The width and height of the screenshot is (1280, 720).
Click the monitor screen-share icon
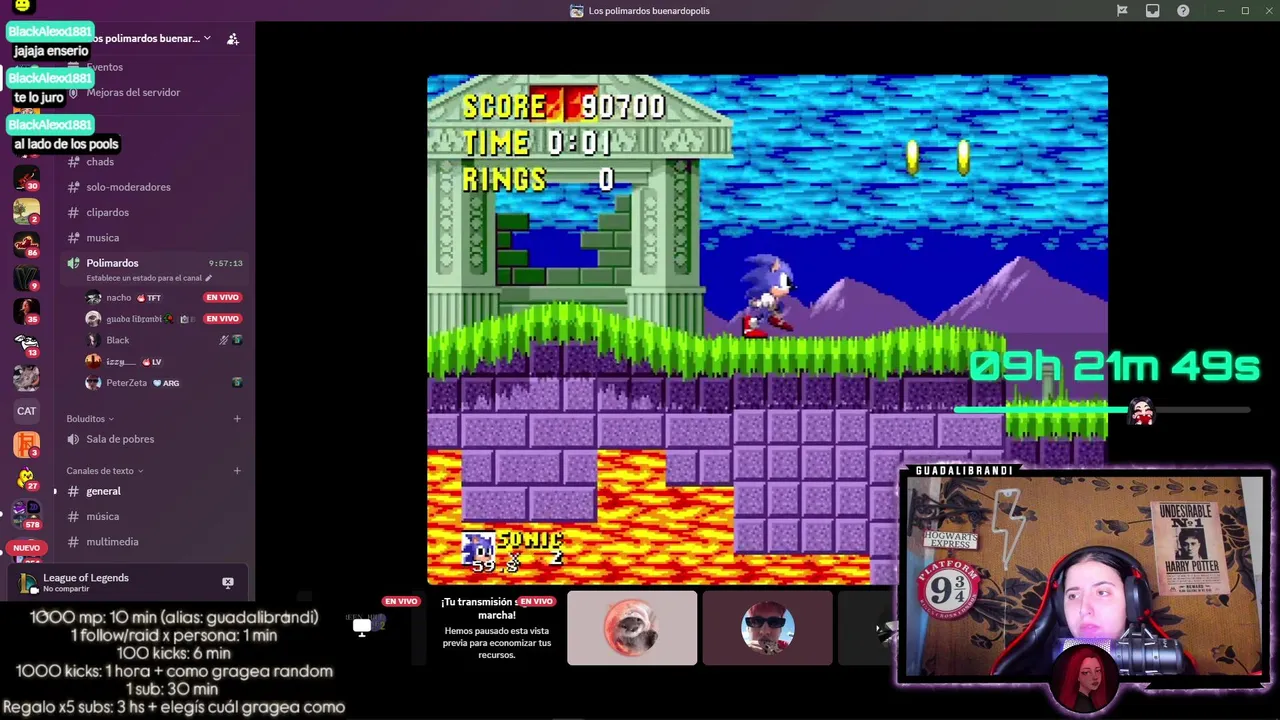coord(362,627)
